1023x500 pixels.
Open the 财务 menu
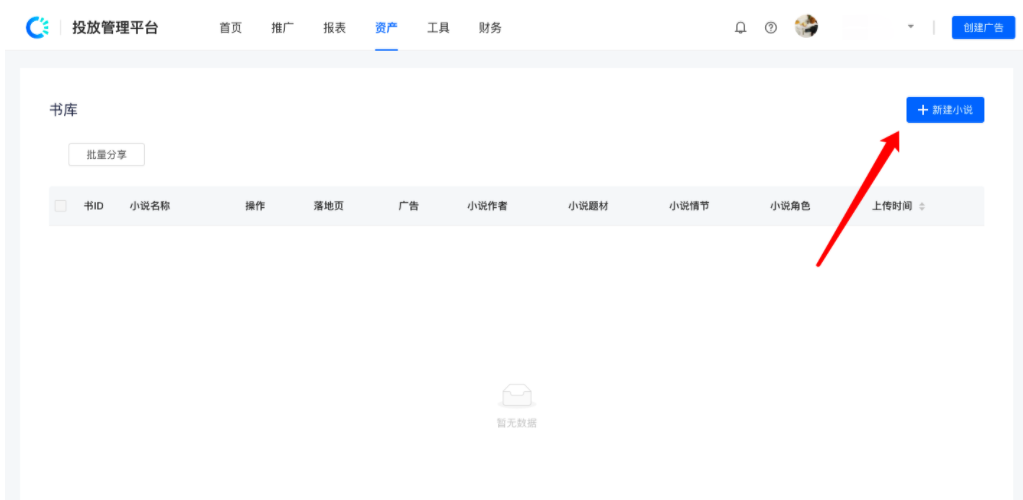490,28
